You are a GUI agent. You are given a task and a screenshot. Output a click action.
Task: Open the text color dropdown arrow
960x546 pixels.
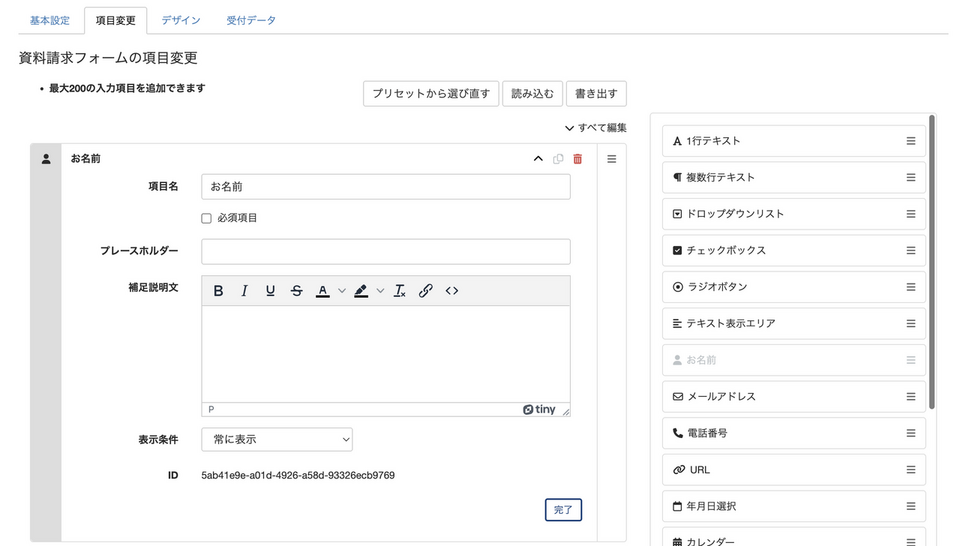(342, 291)
